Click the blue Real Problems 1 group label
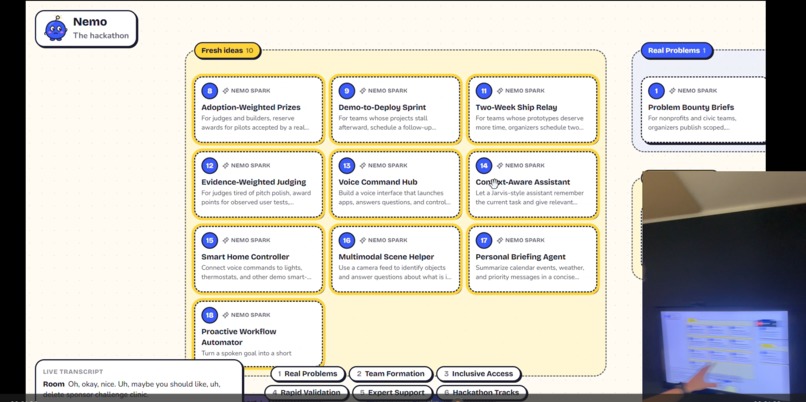Viewport: 806px width, 402px height. point(676,50)
